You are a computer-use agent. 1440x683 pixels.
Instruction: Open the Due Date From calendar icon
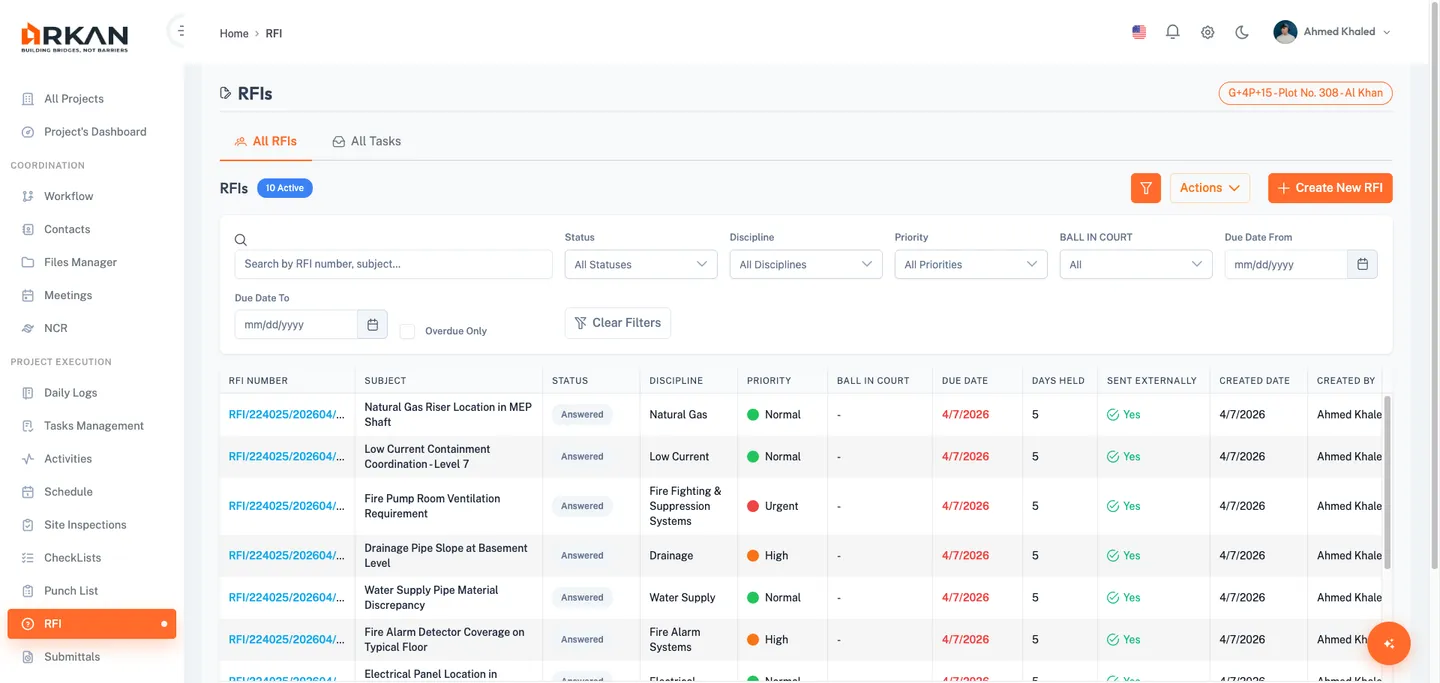tap(1362, 264)
